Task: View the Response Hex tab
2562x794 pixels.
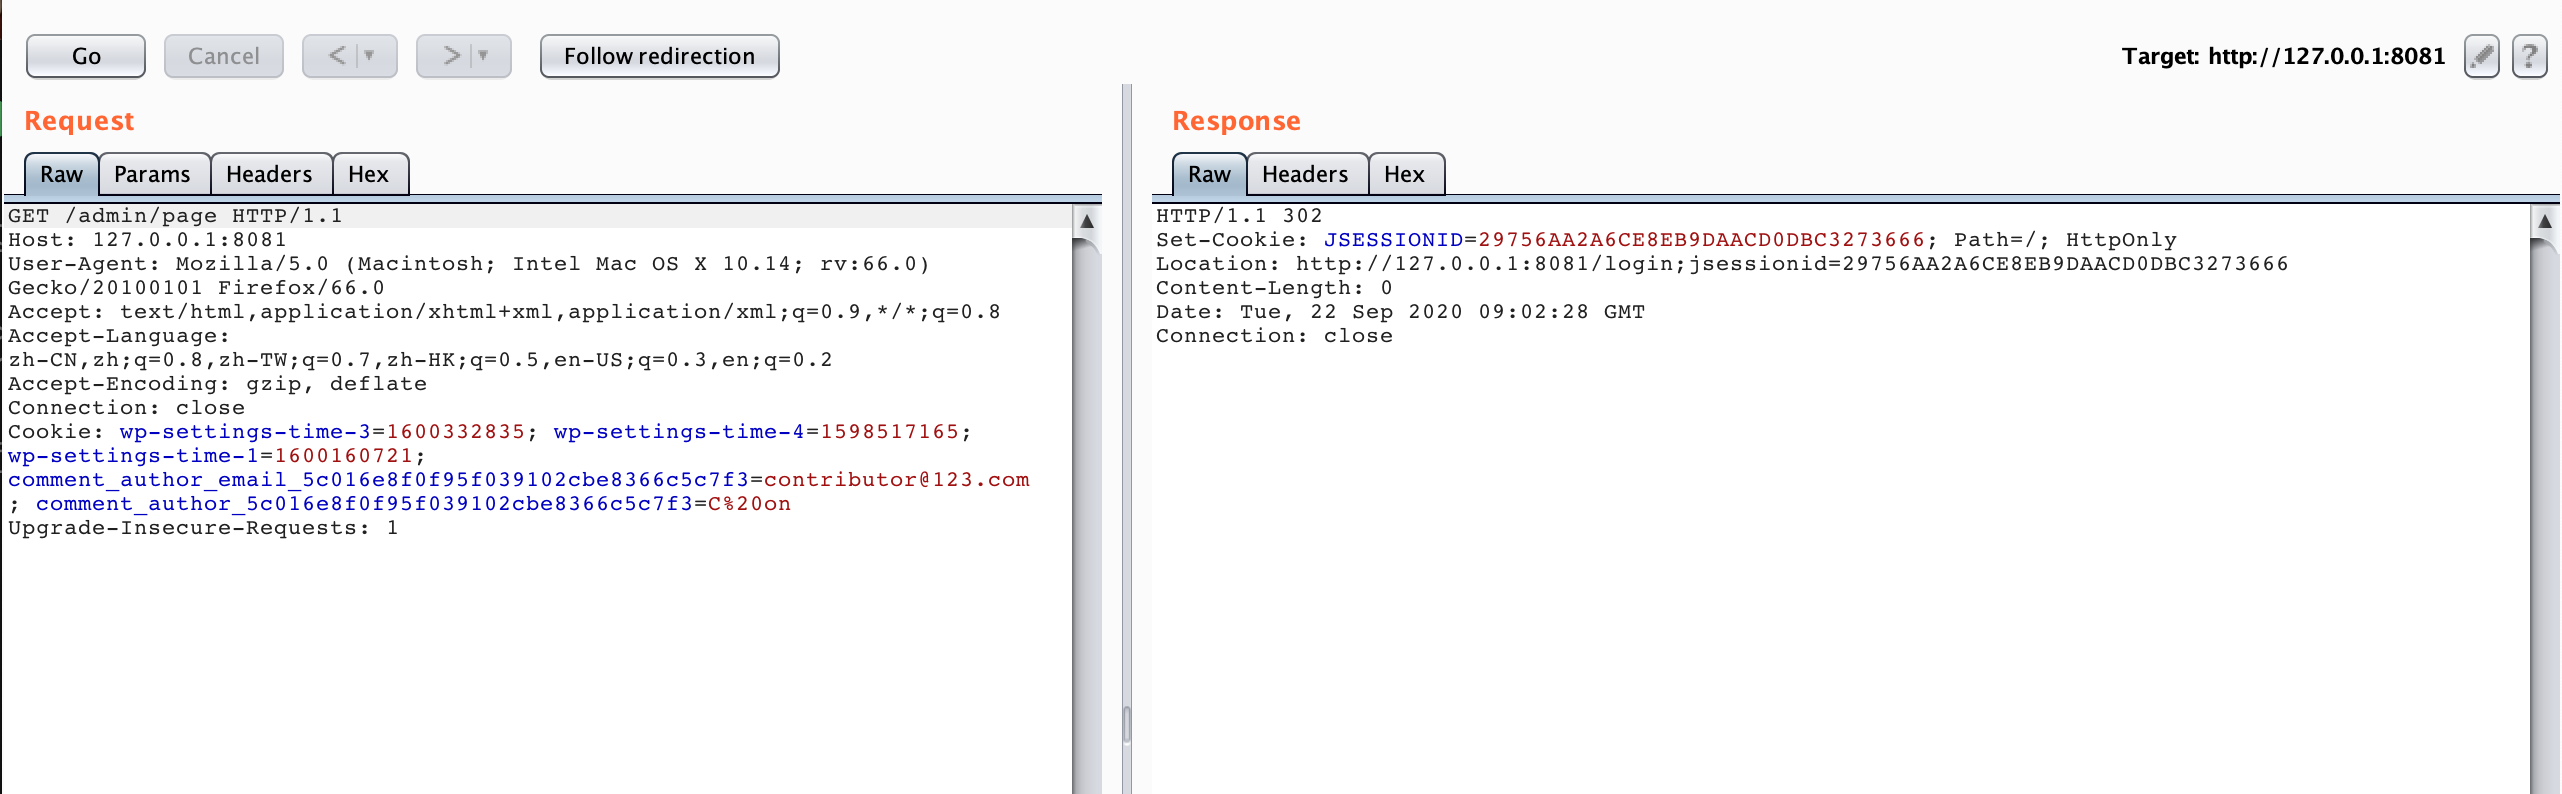Action: click(1404, 174)
